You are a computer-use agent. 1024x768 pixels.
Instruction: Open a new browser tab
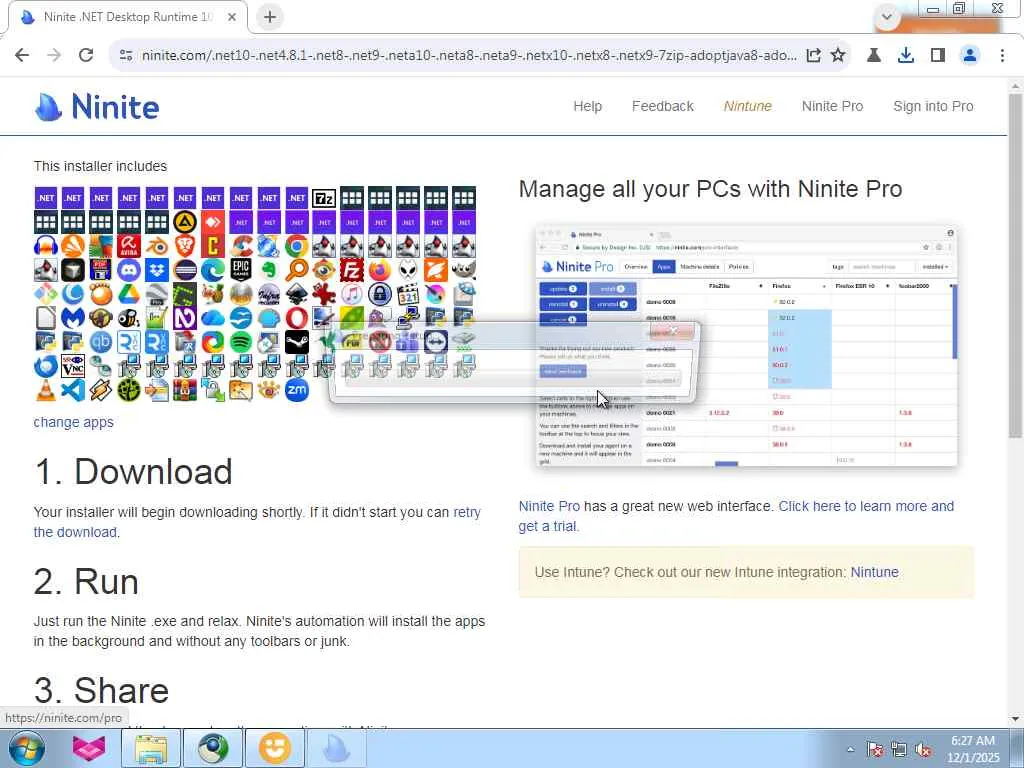(x=270, y=17)
